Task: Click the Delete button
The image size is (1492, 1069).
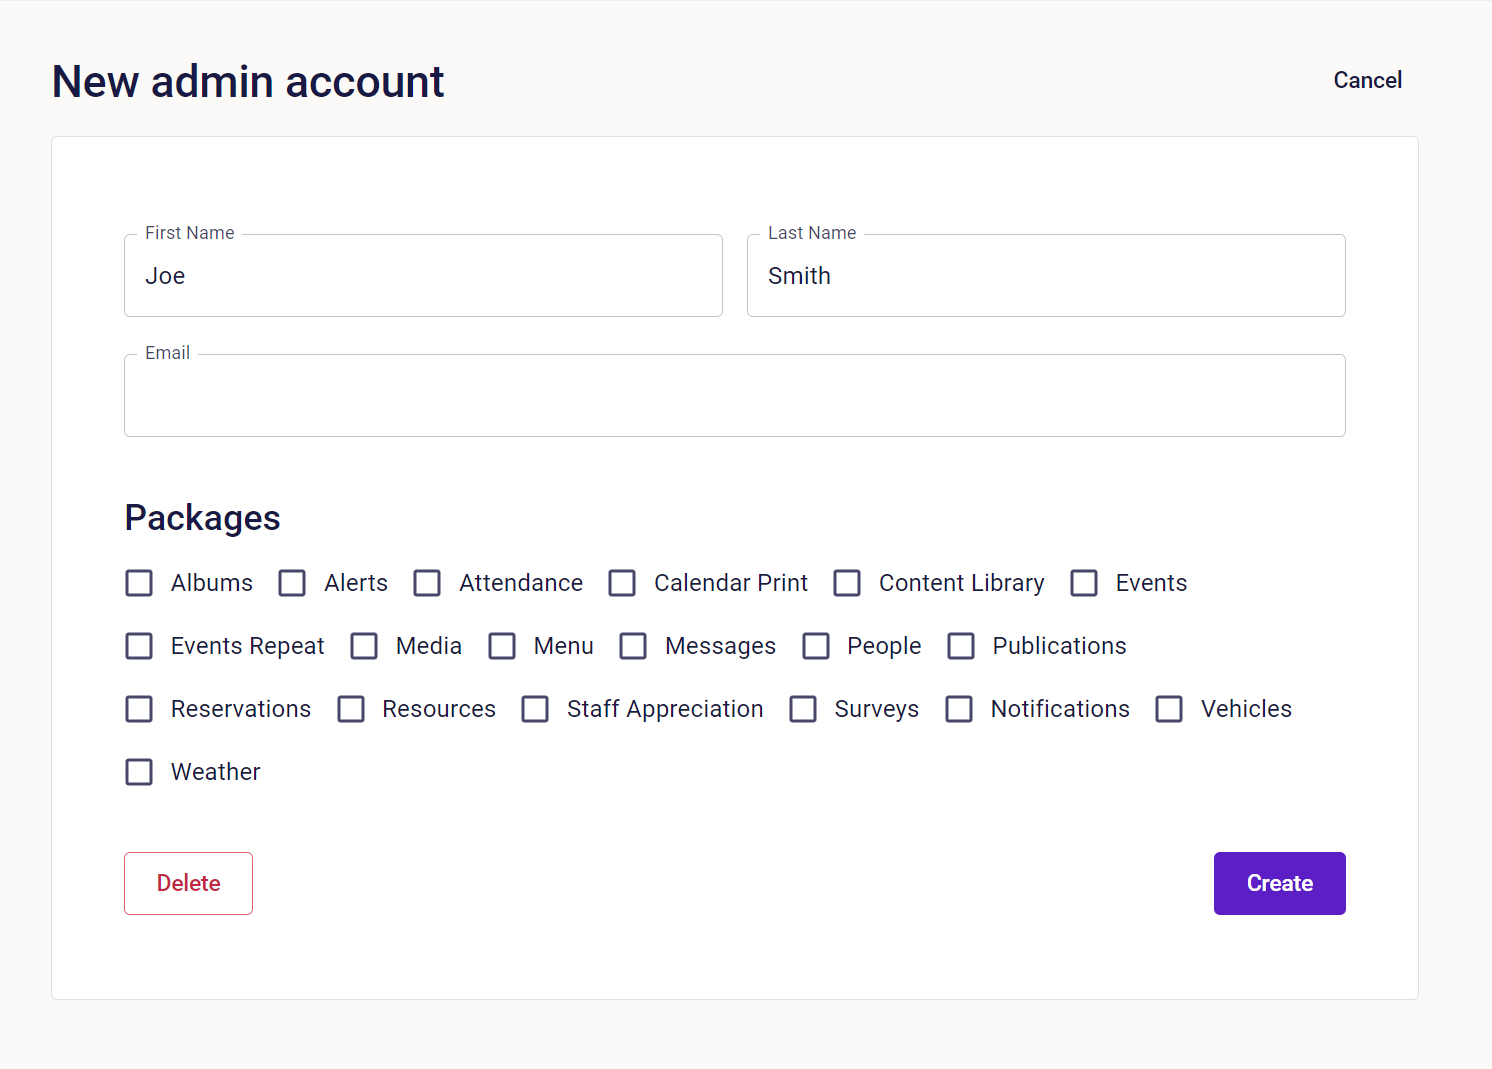Action: coord(188,883)
